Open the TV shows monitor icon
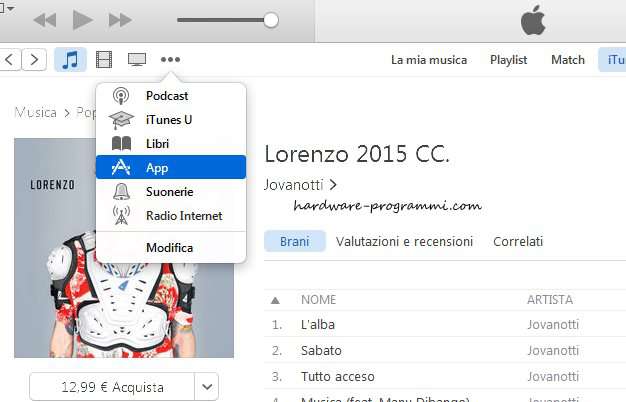This screenshot has height=402, width=626. pos(137,59)
